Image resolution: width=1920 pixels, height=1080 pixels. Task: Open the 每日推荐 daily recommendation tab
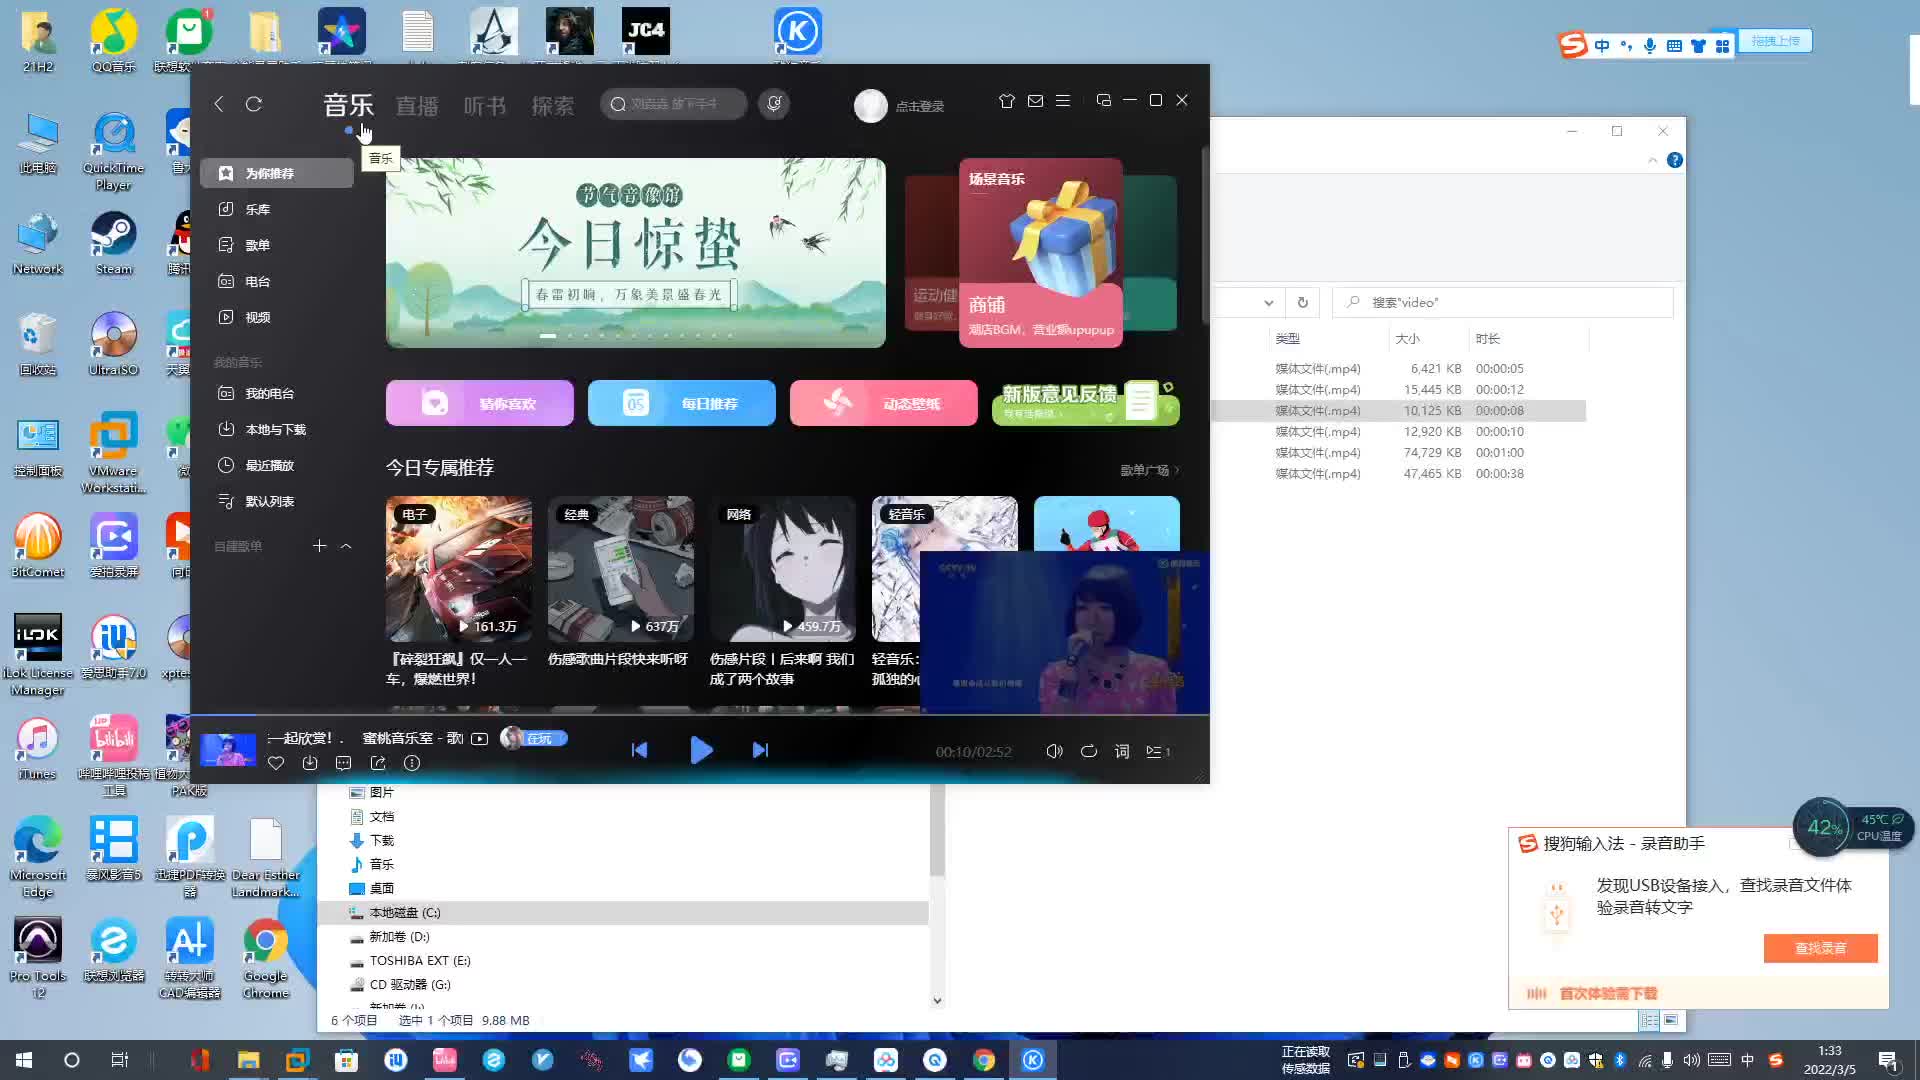682,402
